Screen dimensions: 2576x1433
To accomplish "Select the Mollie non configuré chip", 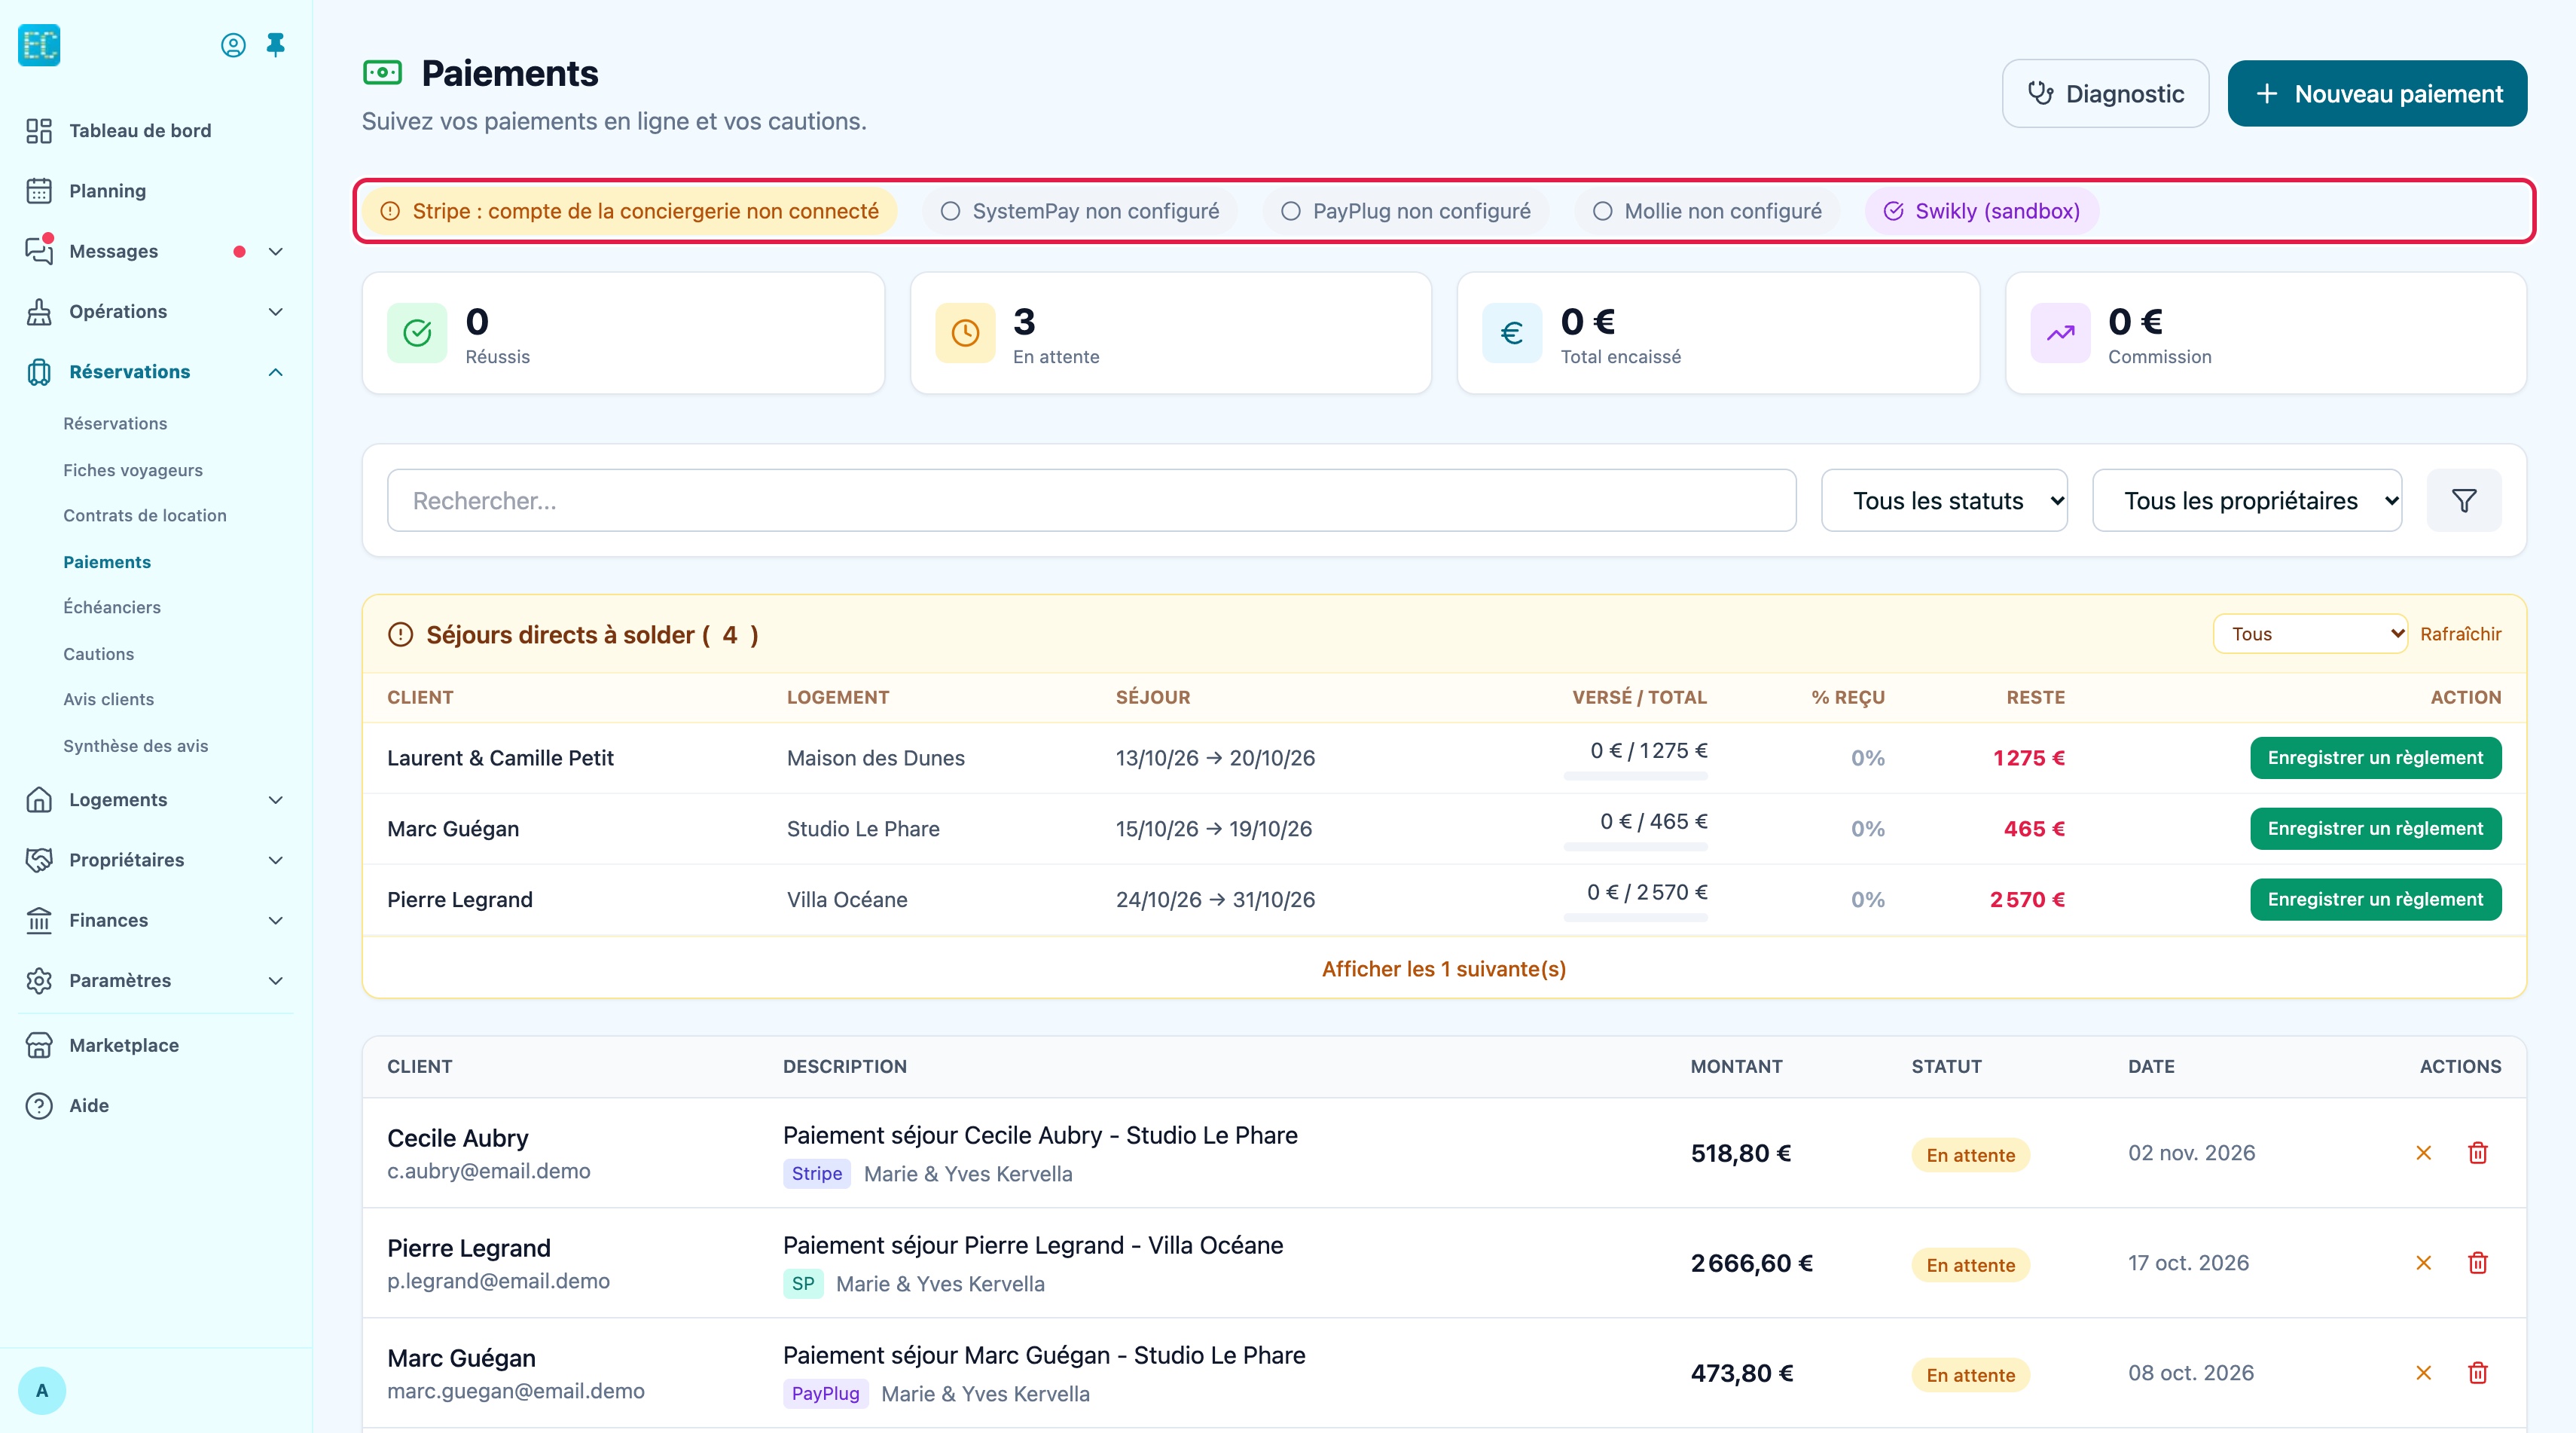I will tap(1708, 211).
